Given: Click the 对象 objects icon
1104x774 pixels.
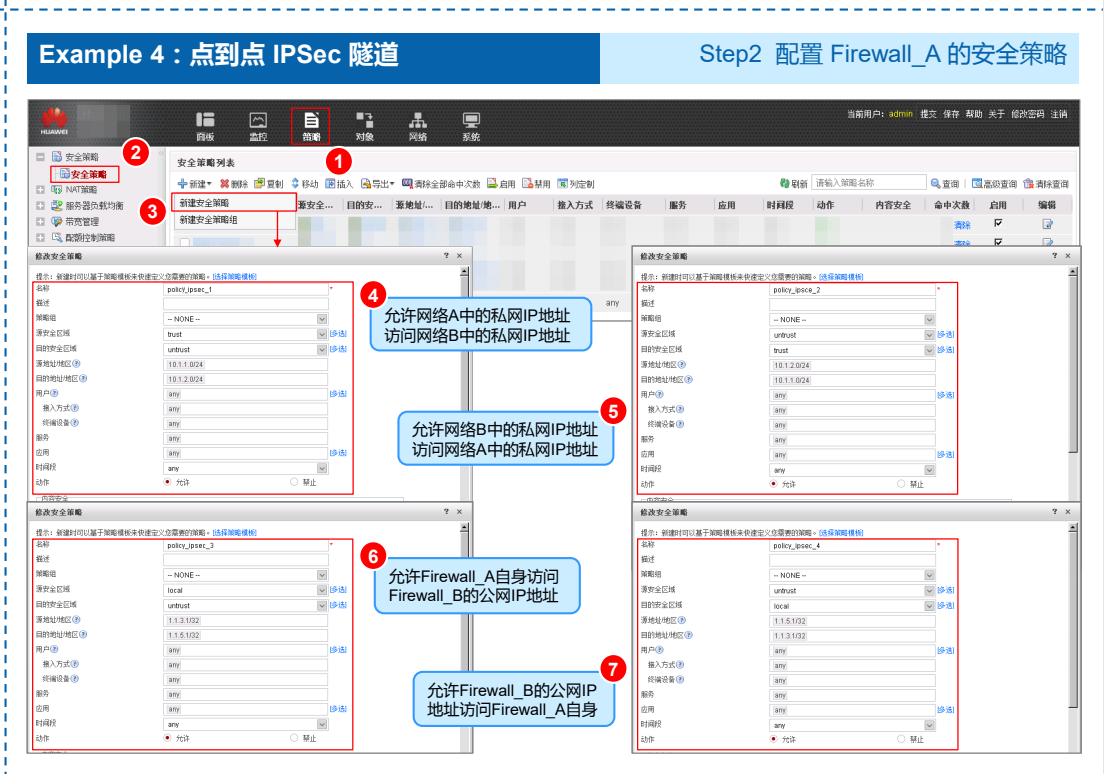Looking at the screenshot, I should coord(365,125).
